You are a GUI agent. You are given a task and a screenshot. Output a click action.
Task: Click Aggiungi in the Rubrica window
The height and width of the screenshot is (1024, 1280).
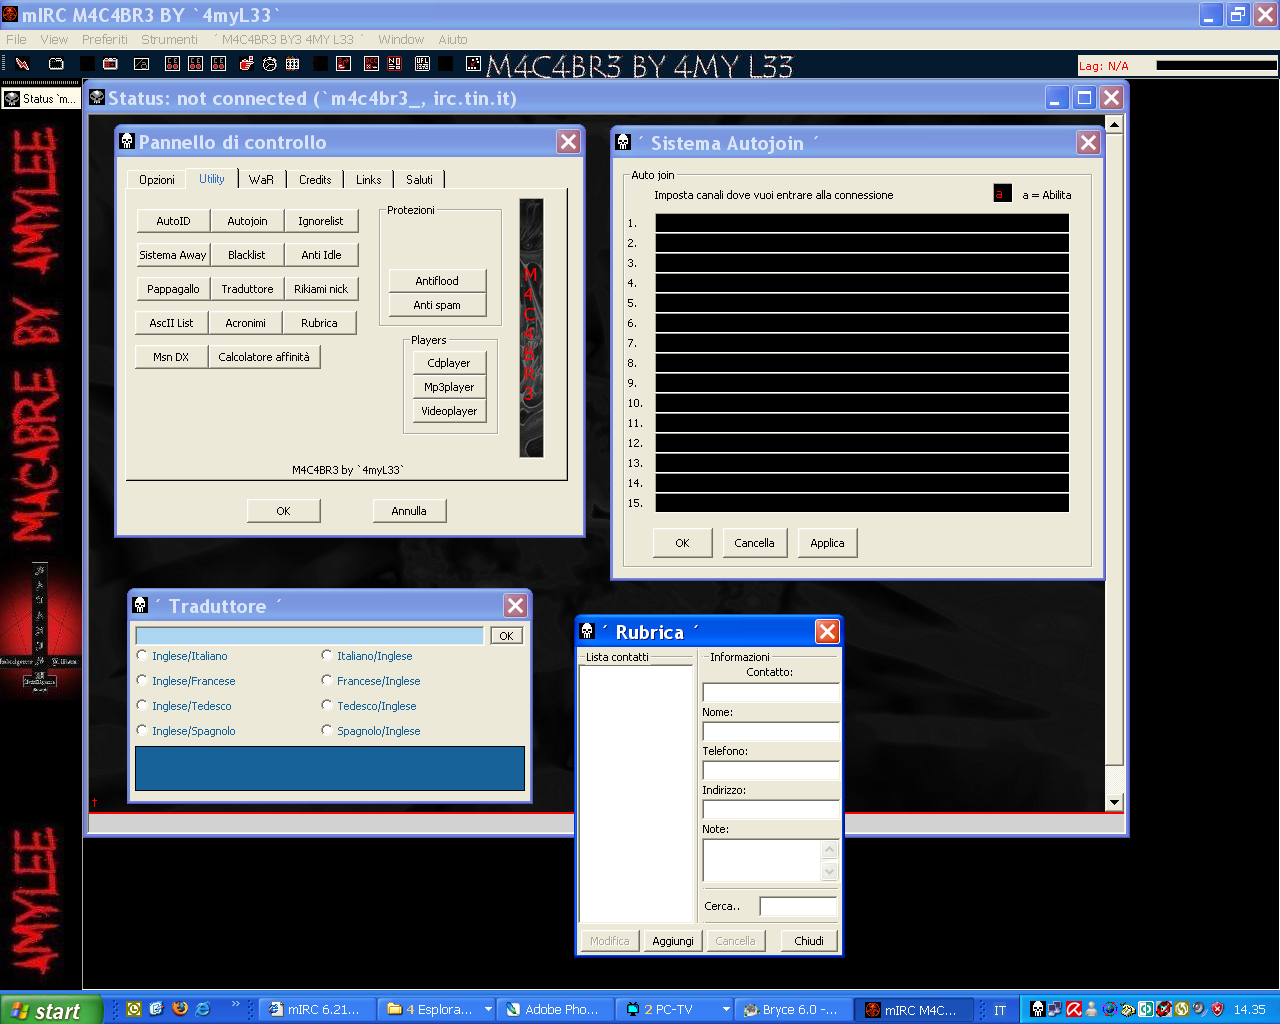672,941
